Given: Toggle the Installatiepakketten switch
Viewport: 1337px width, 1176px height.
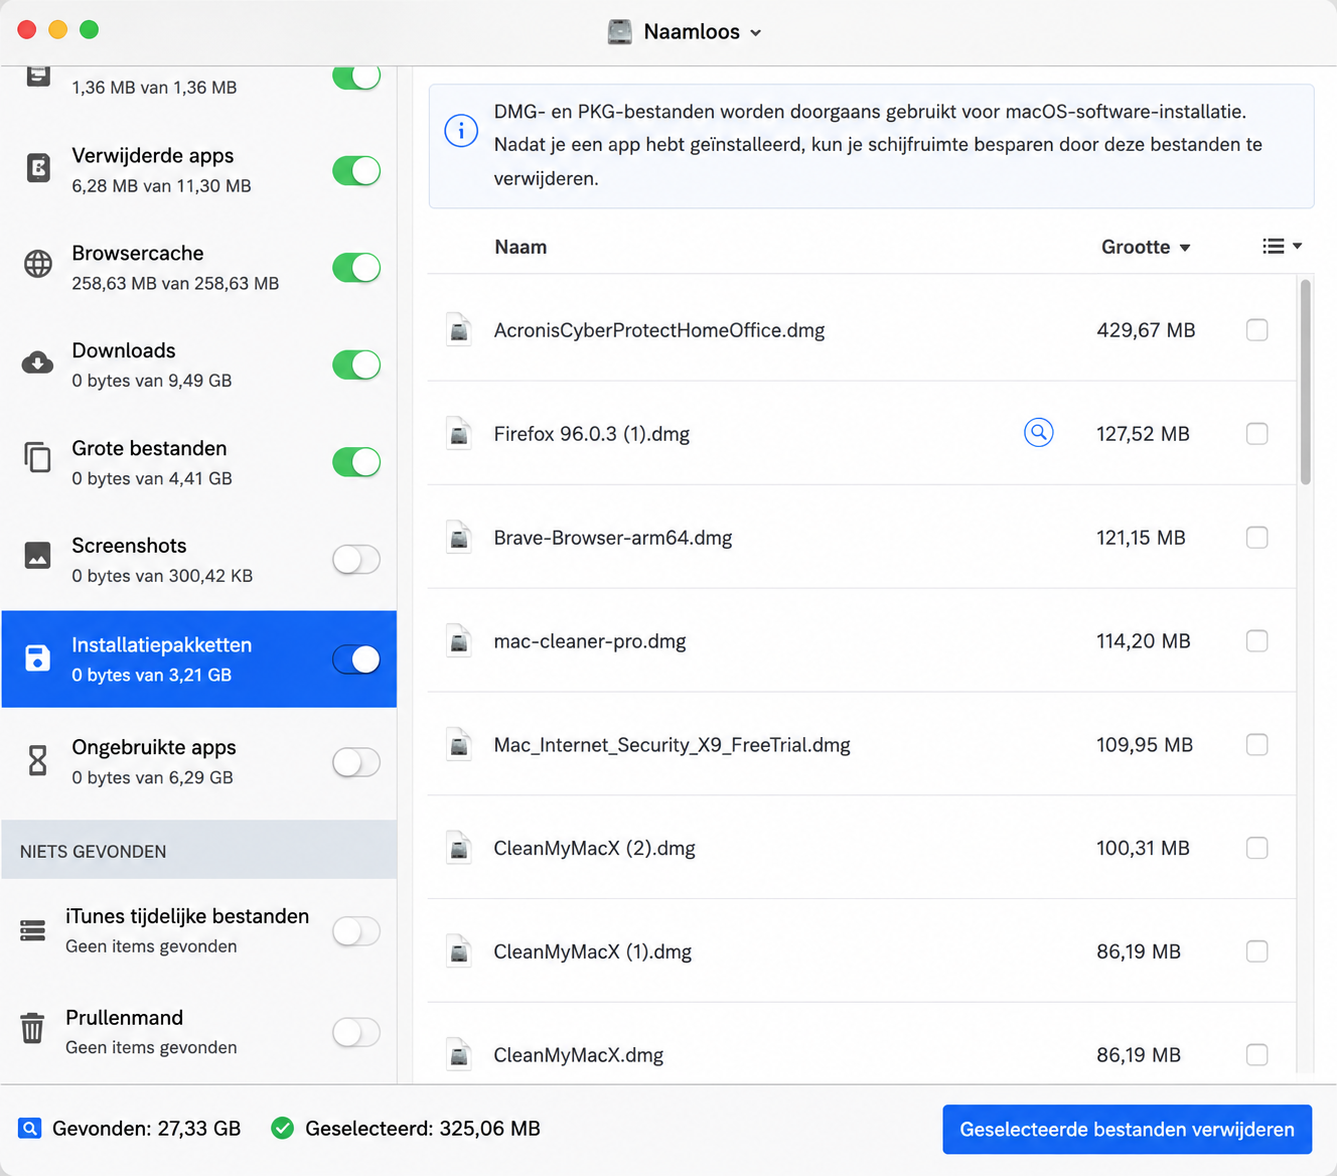Looking at the screenshot, I should point(356,659).
